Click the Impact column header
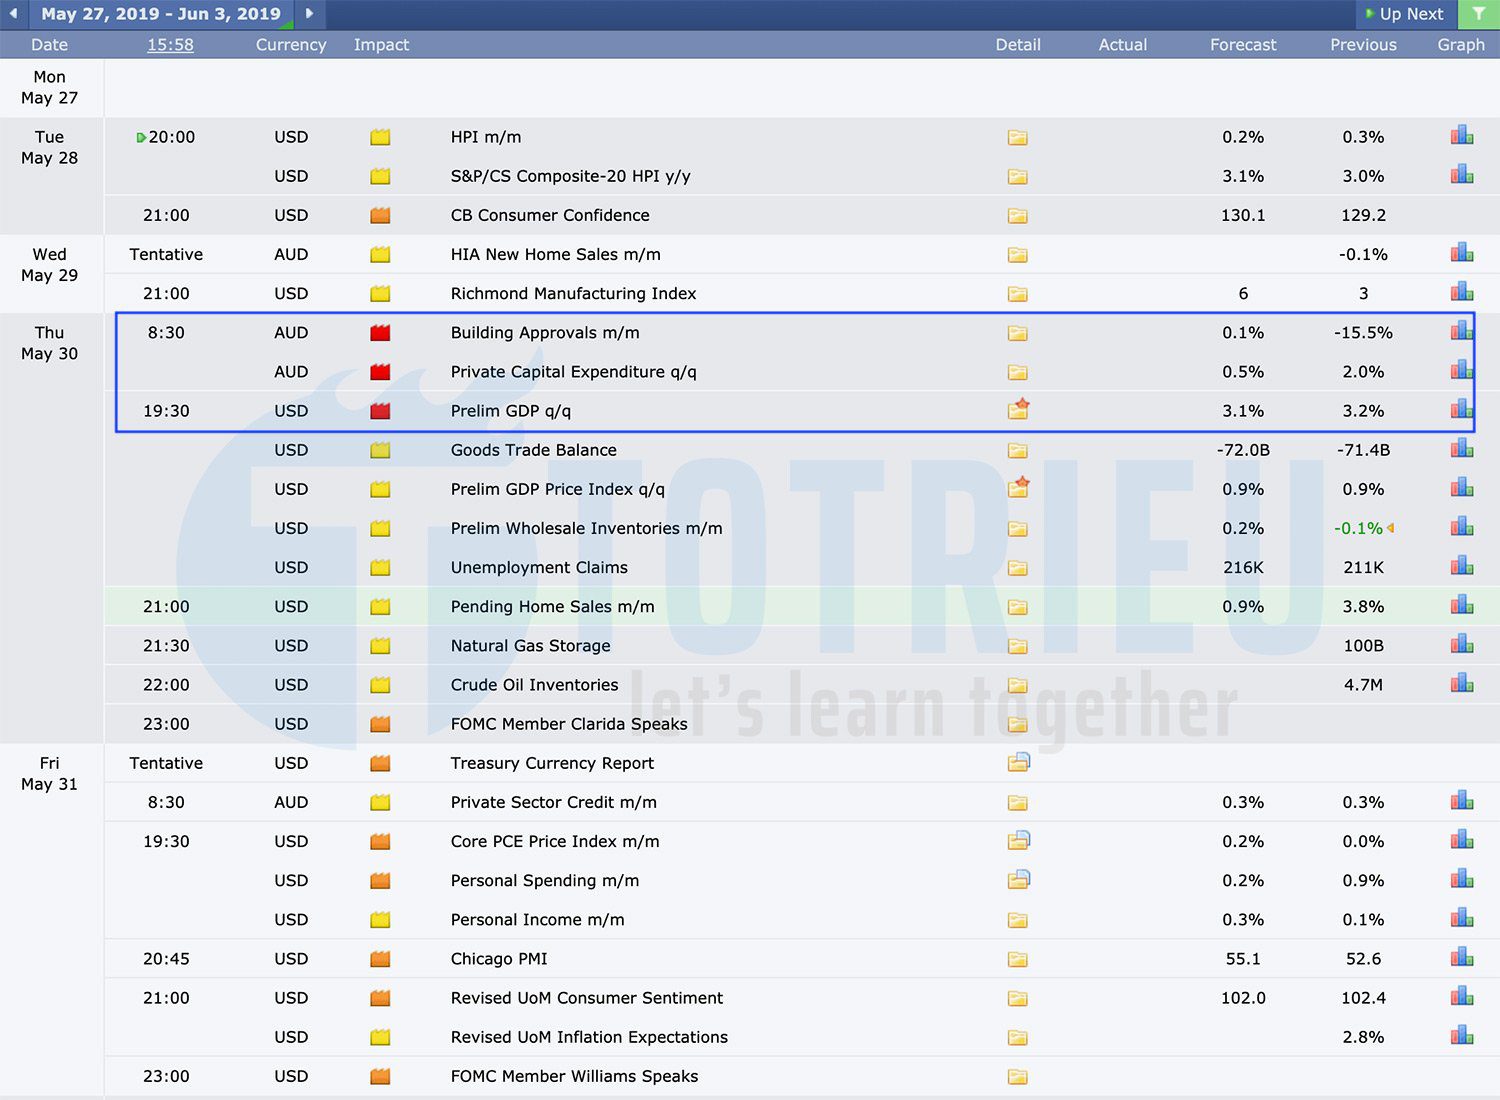This screenshot has height=1100, width=1500. click(x=381, y=45)
